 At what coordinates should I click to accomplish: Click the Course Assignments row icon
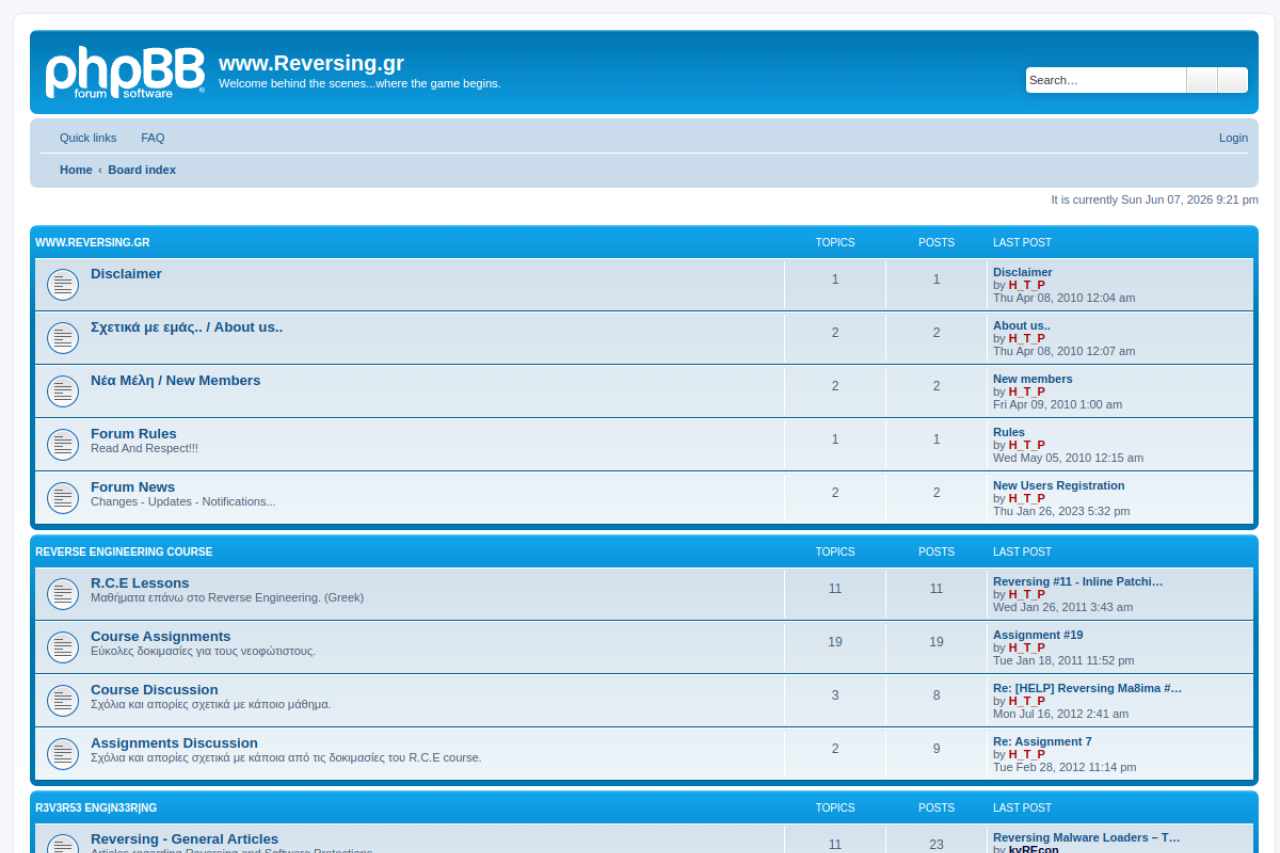pos(63,647)
